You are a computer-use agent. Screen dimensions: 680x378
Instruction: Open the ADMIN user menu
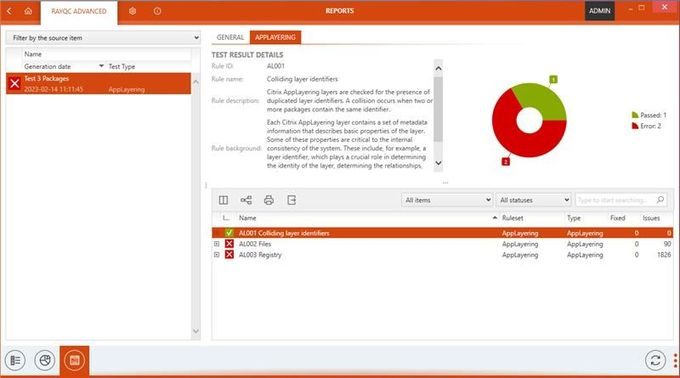coord(600,11)
